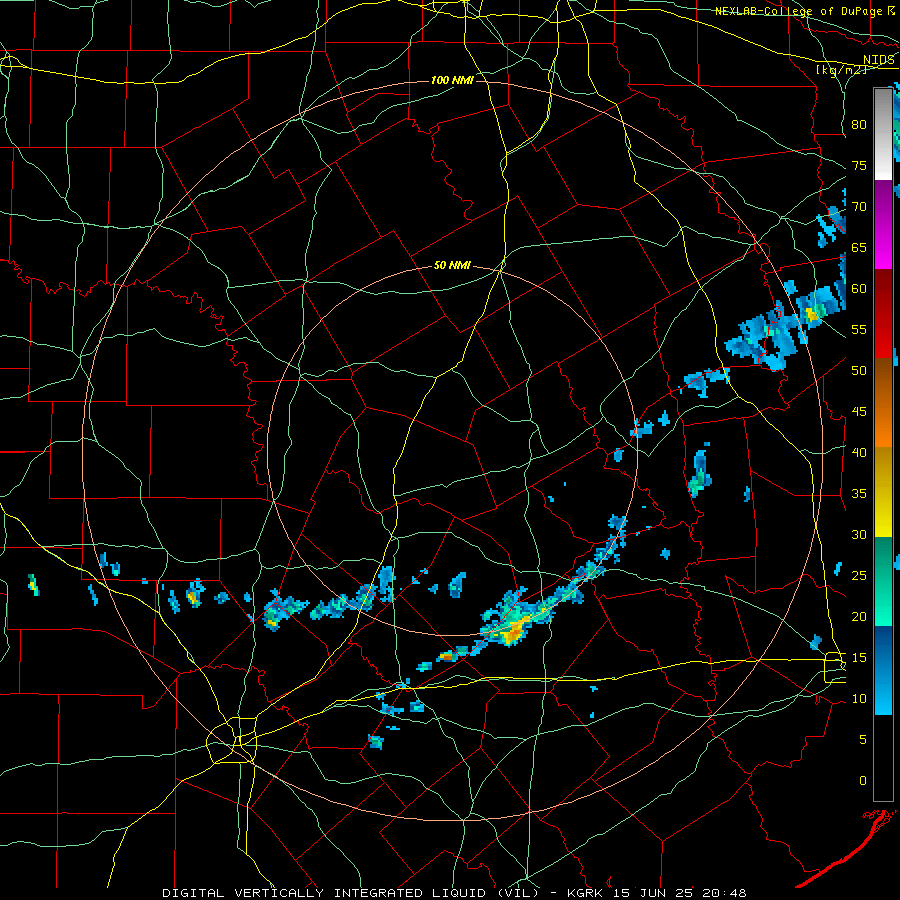900x900 pixels.
Task: Click the blue segment of the color scale
Action: coord(883,670)
